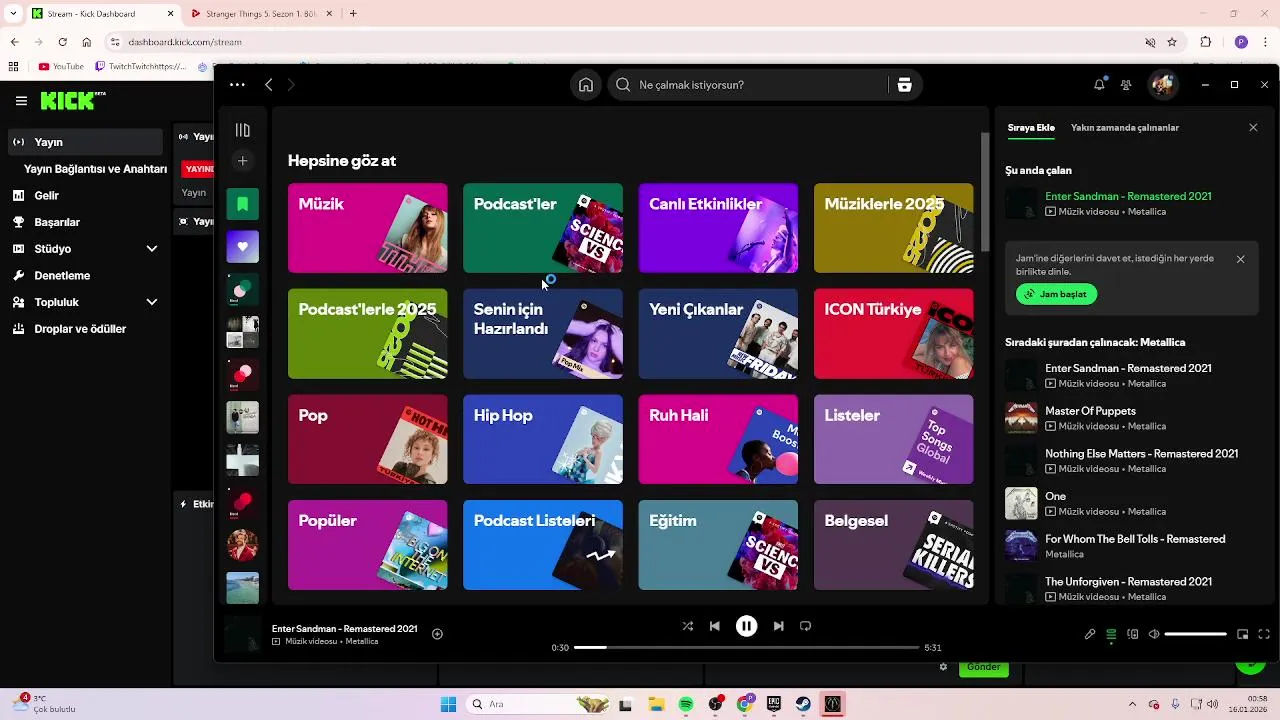1280x720 pixels.
Task: Skip to previous track
Action: point(714,626)
